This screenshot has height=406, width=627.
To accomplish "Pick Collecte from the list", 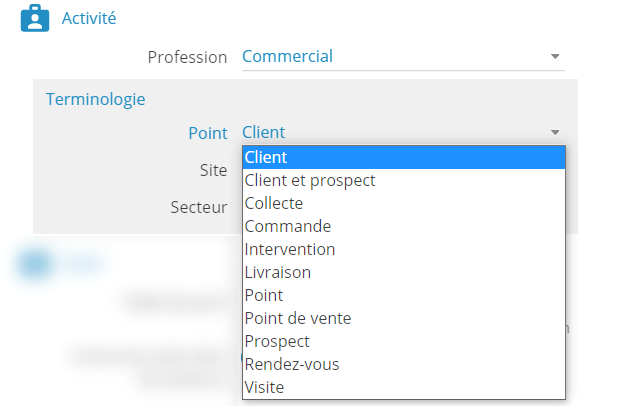I will (x=404, y=203).
